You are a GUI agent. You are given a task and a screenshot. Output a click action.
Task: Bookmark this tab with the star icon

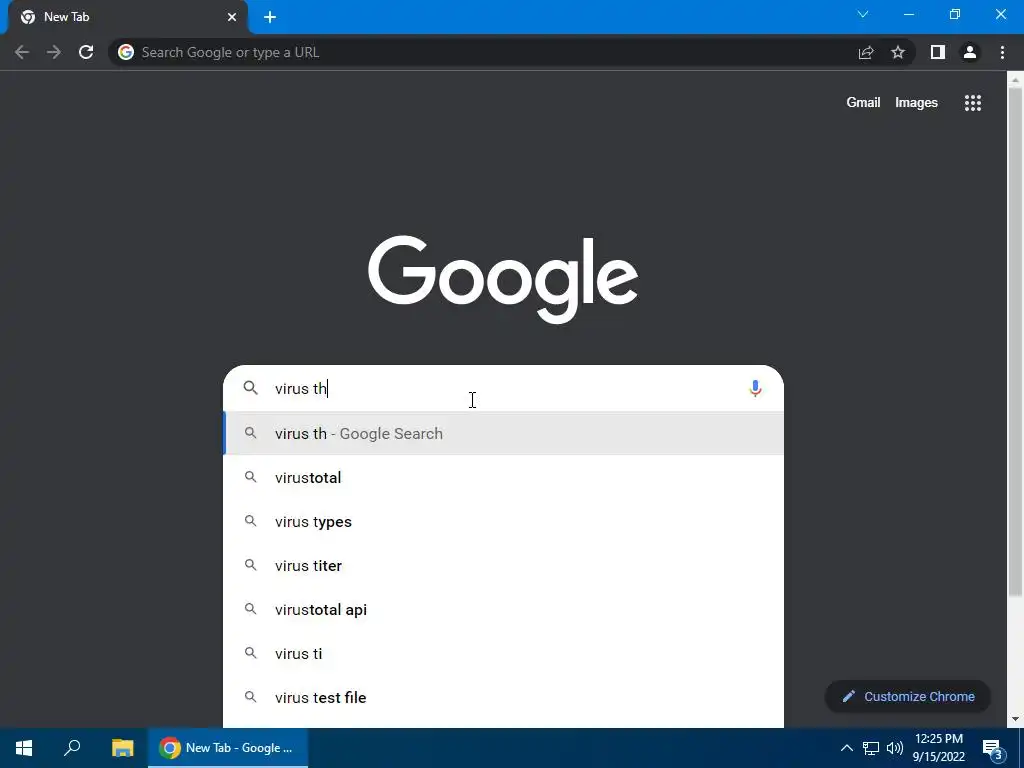pos(898,52)
